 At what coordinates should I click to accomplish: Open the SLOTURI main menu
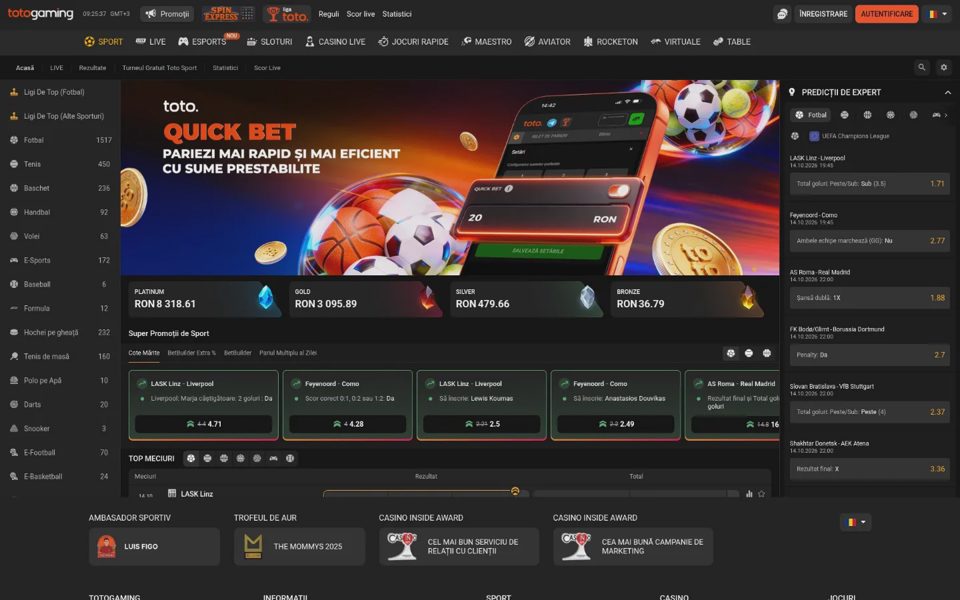point(269,42)
